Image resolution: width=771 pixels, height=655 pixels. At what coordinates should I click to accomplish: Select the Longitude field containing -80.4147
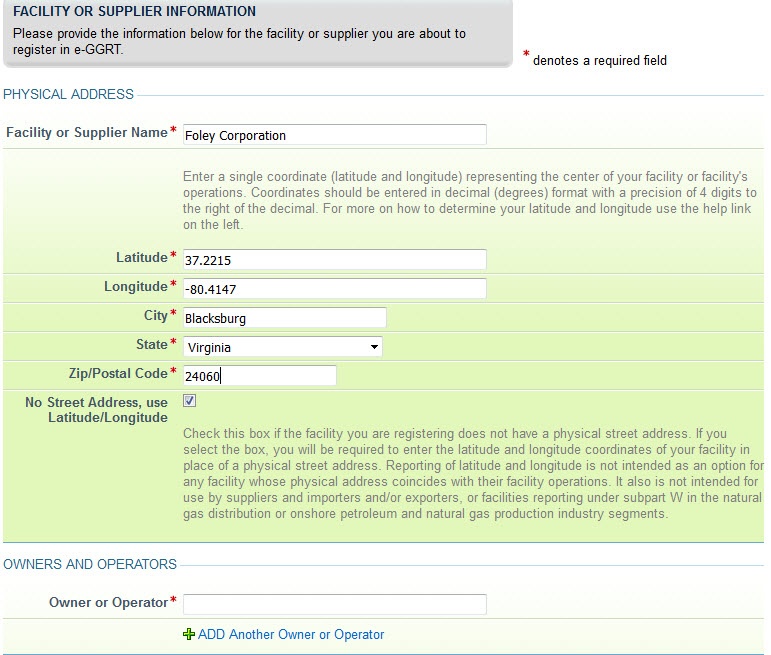point(335,289)
